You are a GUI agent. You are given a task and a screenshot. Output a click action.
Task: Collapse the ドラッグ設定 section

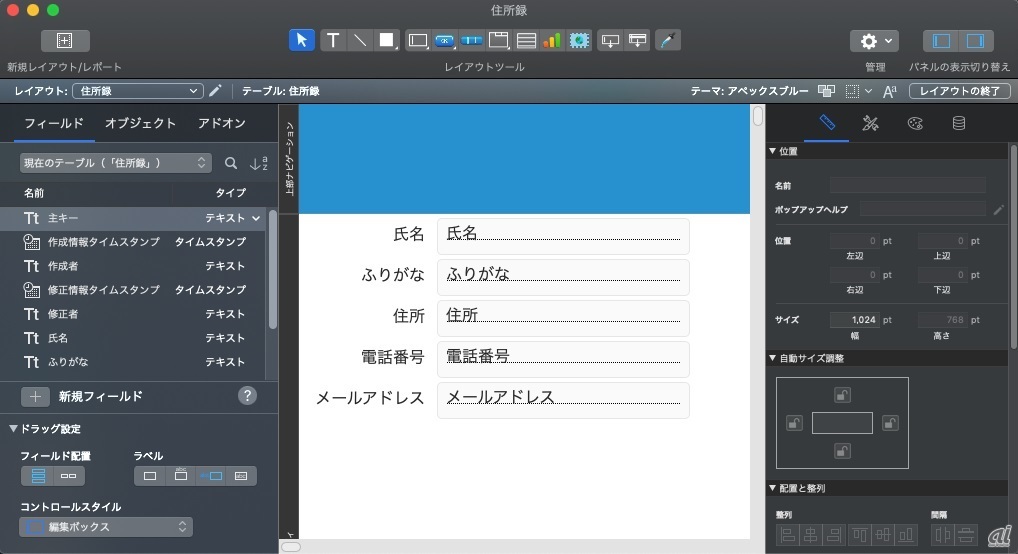14,429
